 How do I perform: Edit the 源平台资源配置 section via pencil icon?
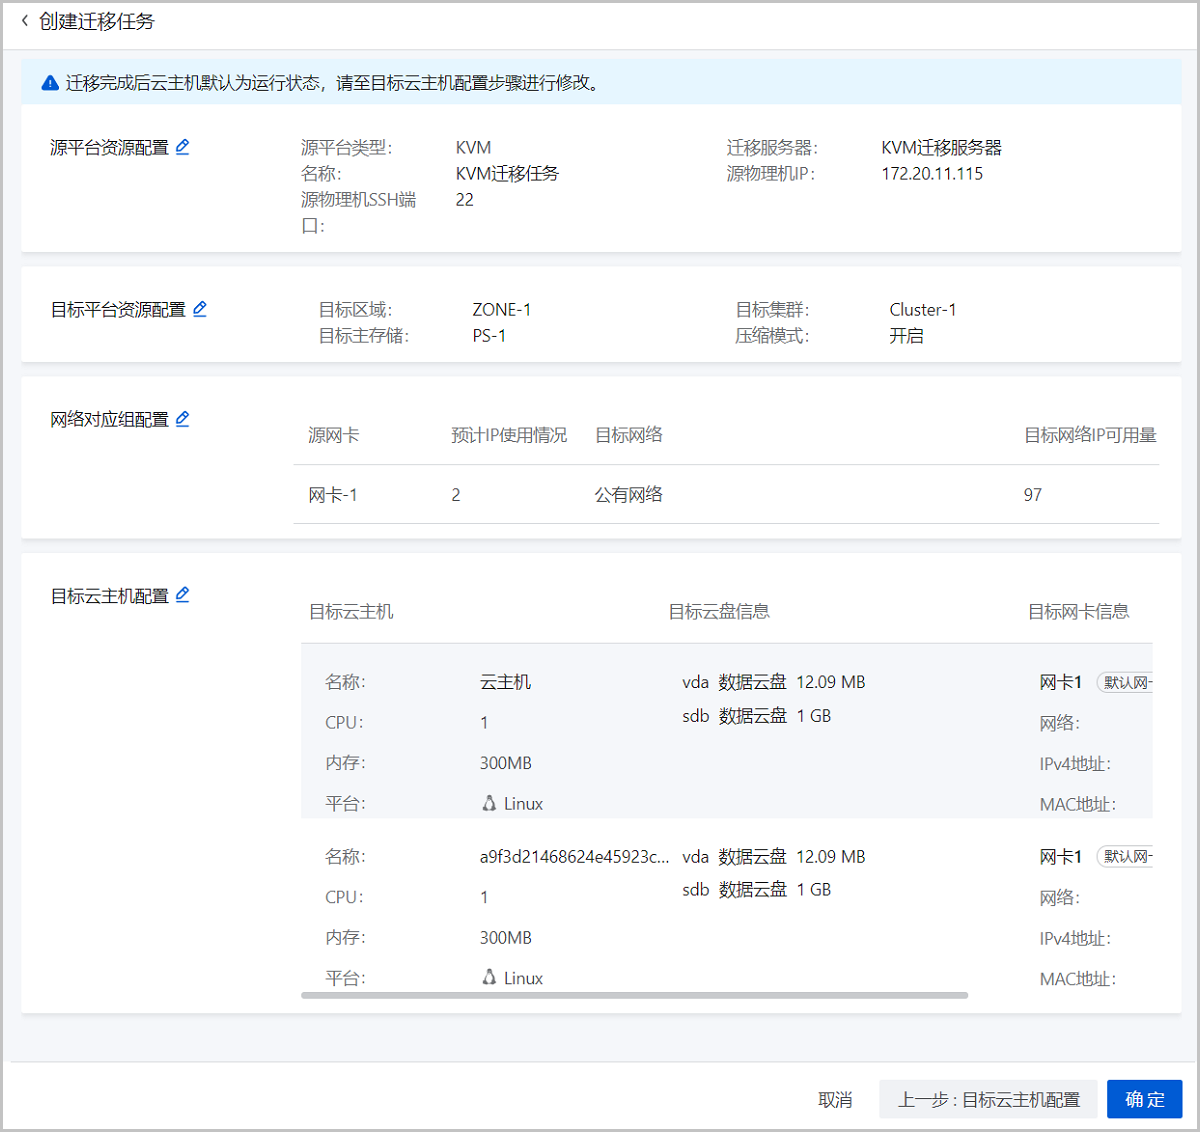click(183, 147)
